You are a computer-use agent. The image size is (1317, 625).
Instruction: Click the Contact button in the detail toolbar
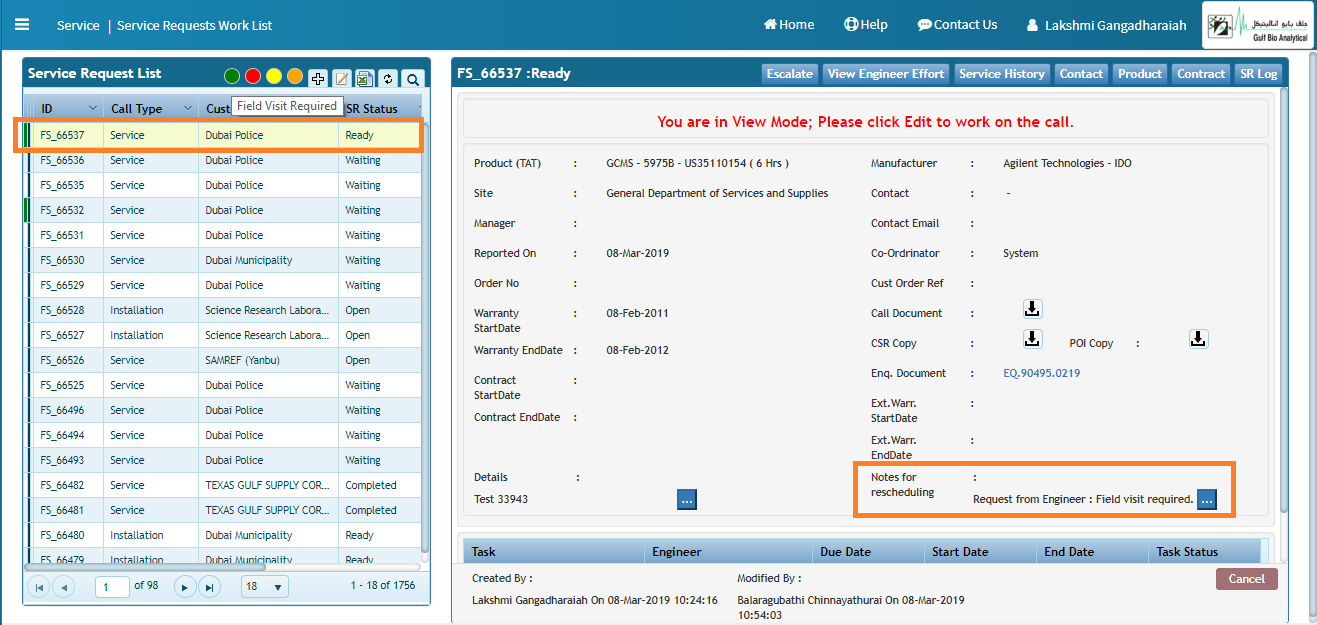click(1081, 74)
